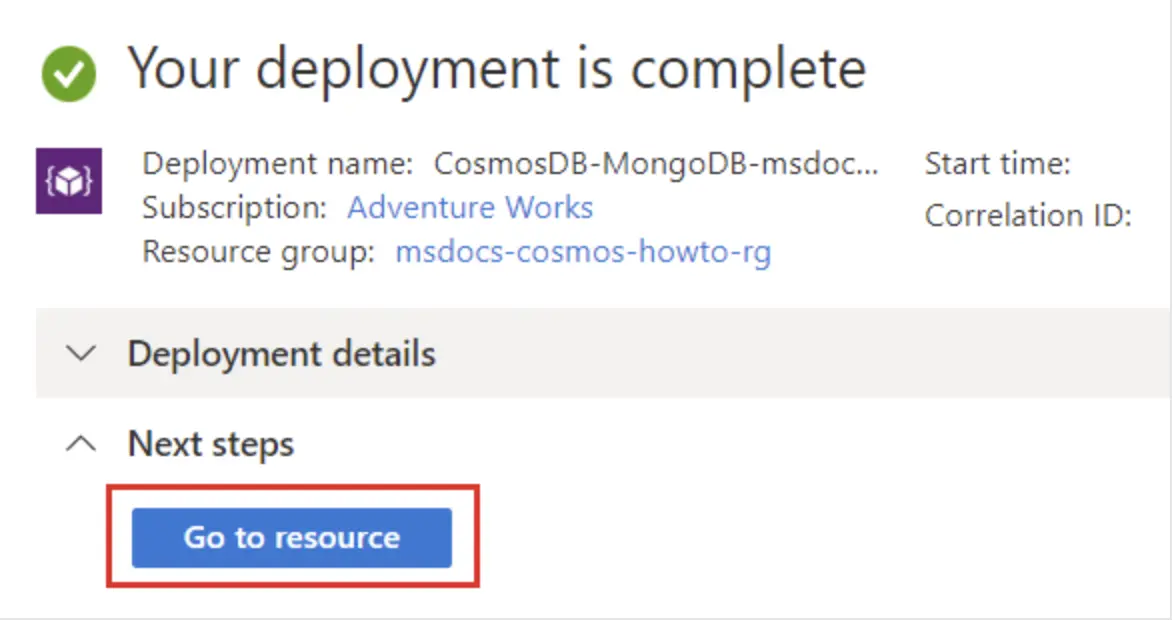Open the msdocs-cosmos-howto-rg resource group link
The image size is (1173, 624).
point(583,252)
